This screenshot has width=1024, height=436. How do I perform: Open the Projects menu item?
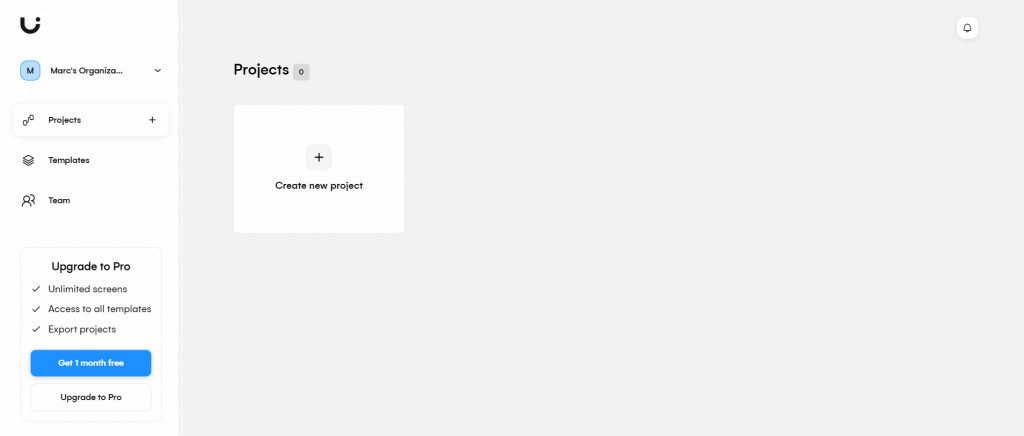91,120
